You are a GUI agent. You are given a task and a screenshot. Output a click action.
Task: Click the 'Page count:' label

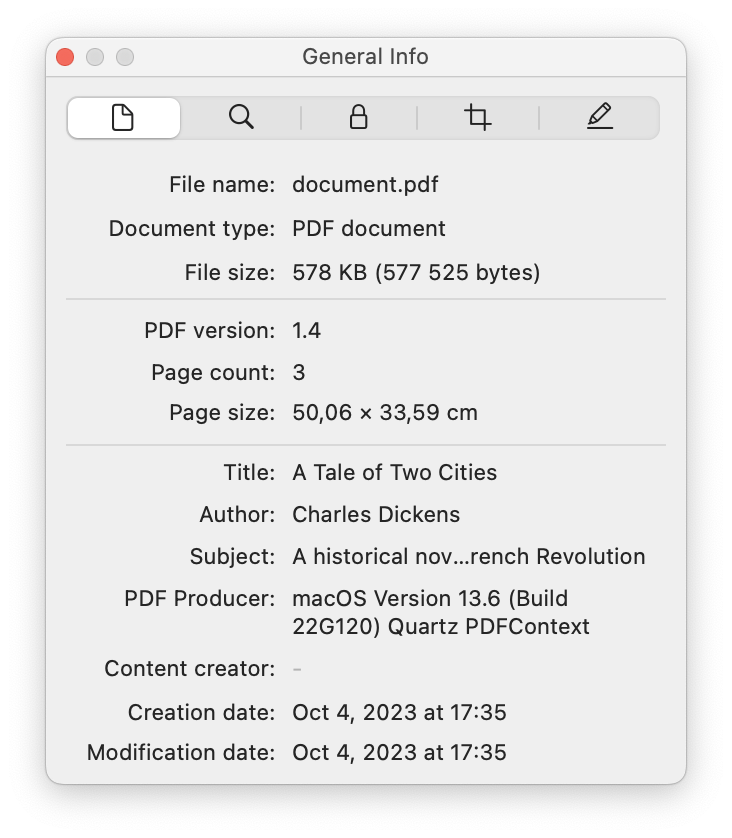pyautogui.click(x=213, y=373)
